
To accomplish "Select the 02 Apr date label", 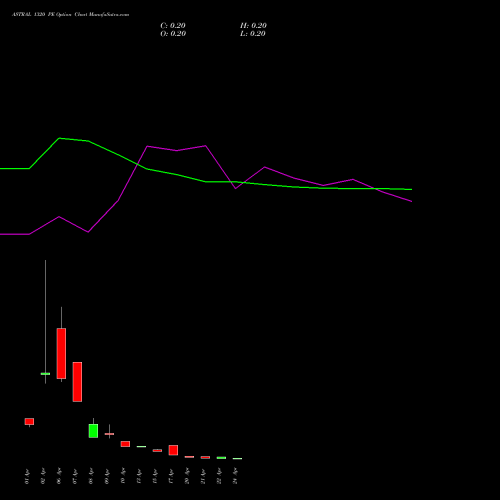I will point(43,476).
